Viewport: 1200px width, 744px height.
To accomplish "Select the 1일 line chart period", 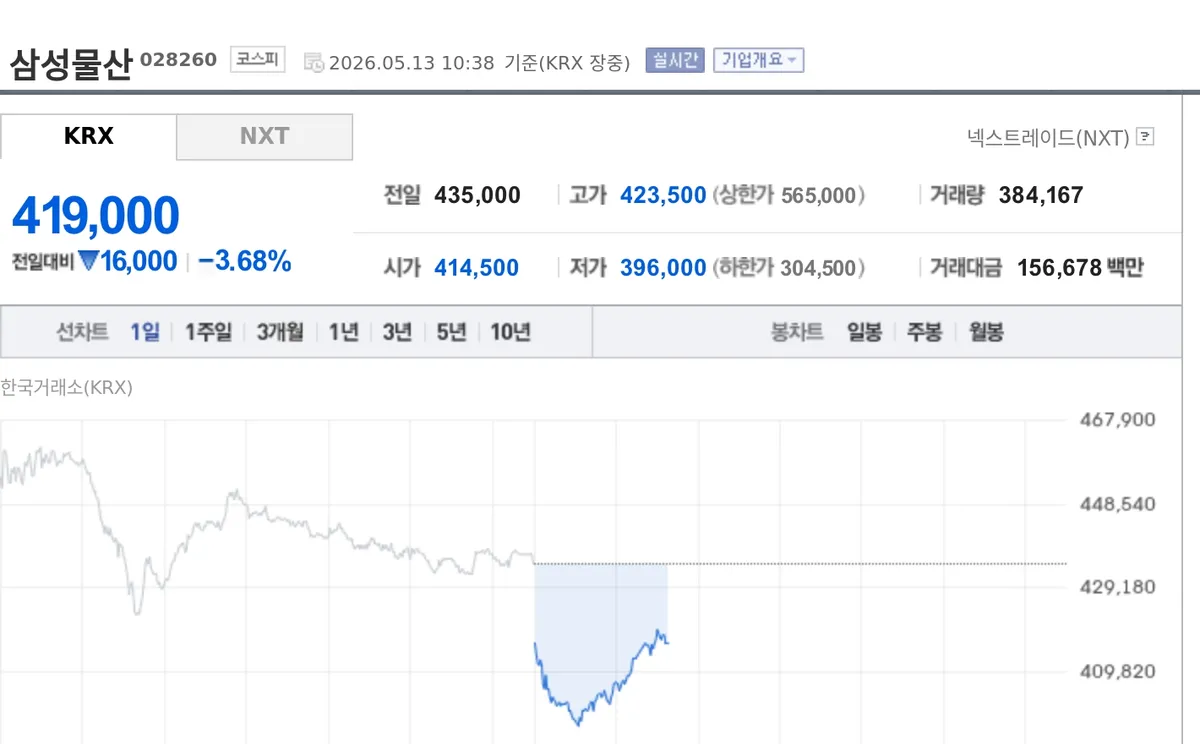I will pos(145,332).
